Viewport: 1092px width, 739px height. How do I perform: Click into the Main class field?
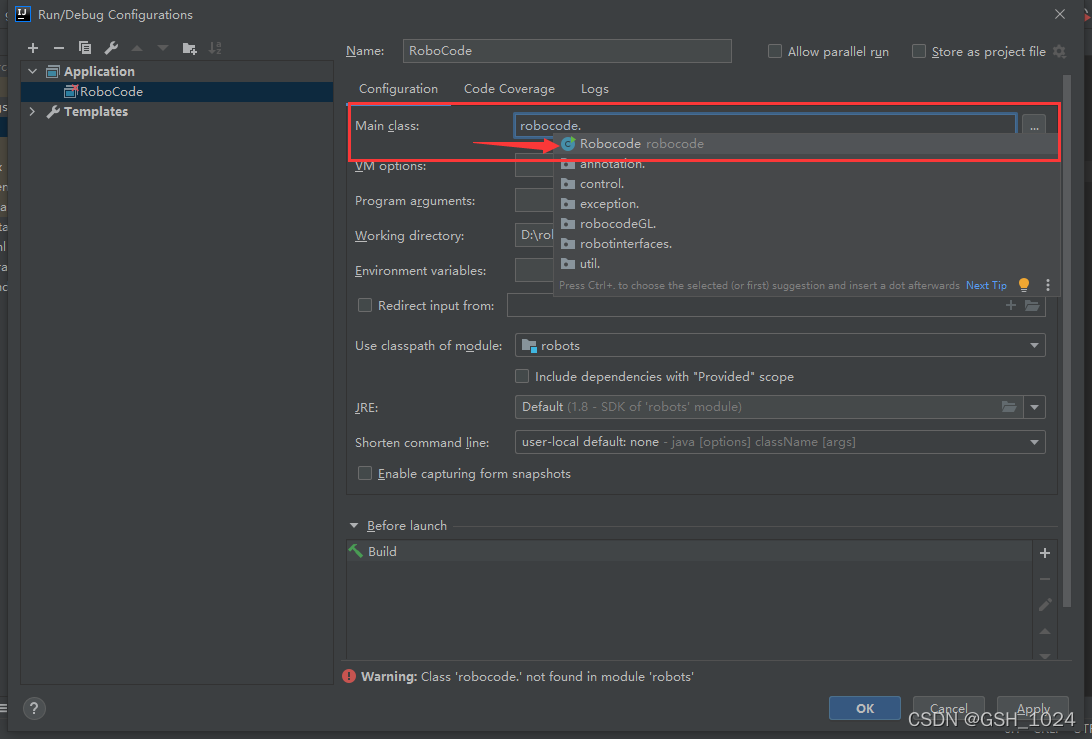(765, 125)
